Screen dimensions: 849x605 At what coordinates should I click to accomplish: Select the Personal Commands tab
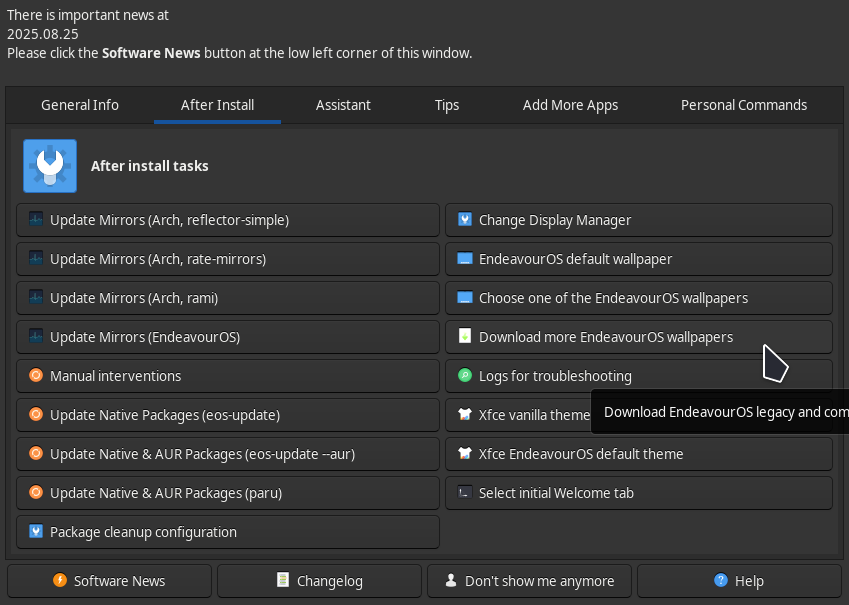[743, 105]
